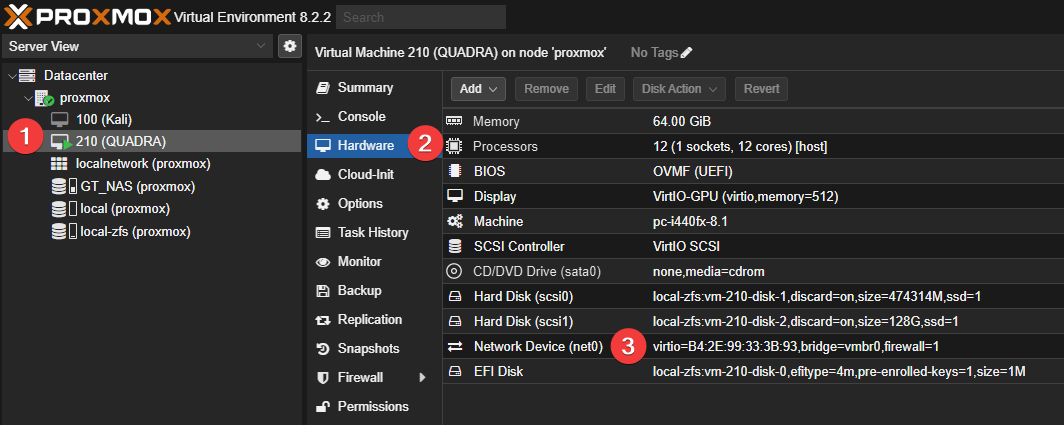Click the Snapshots history icon
Screen dimensions: 1064x425
(323, 349)
